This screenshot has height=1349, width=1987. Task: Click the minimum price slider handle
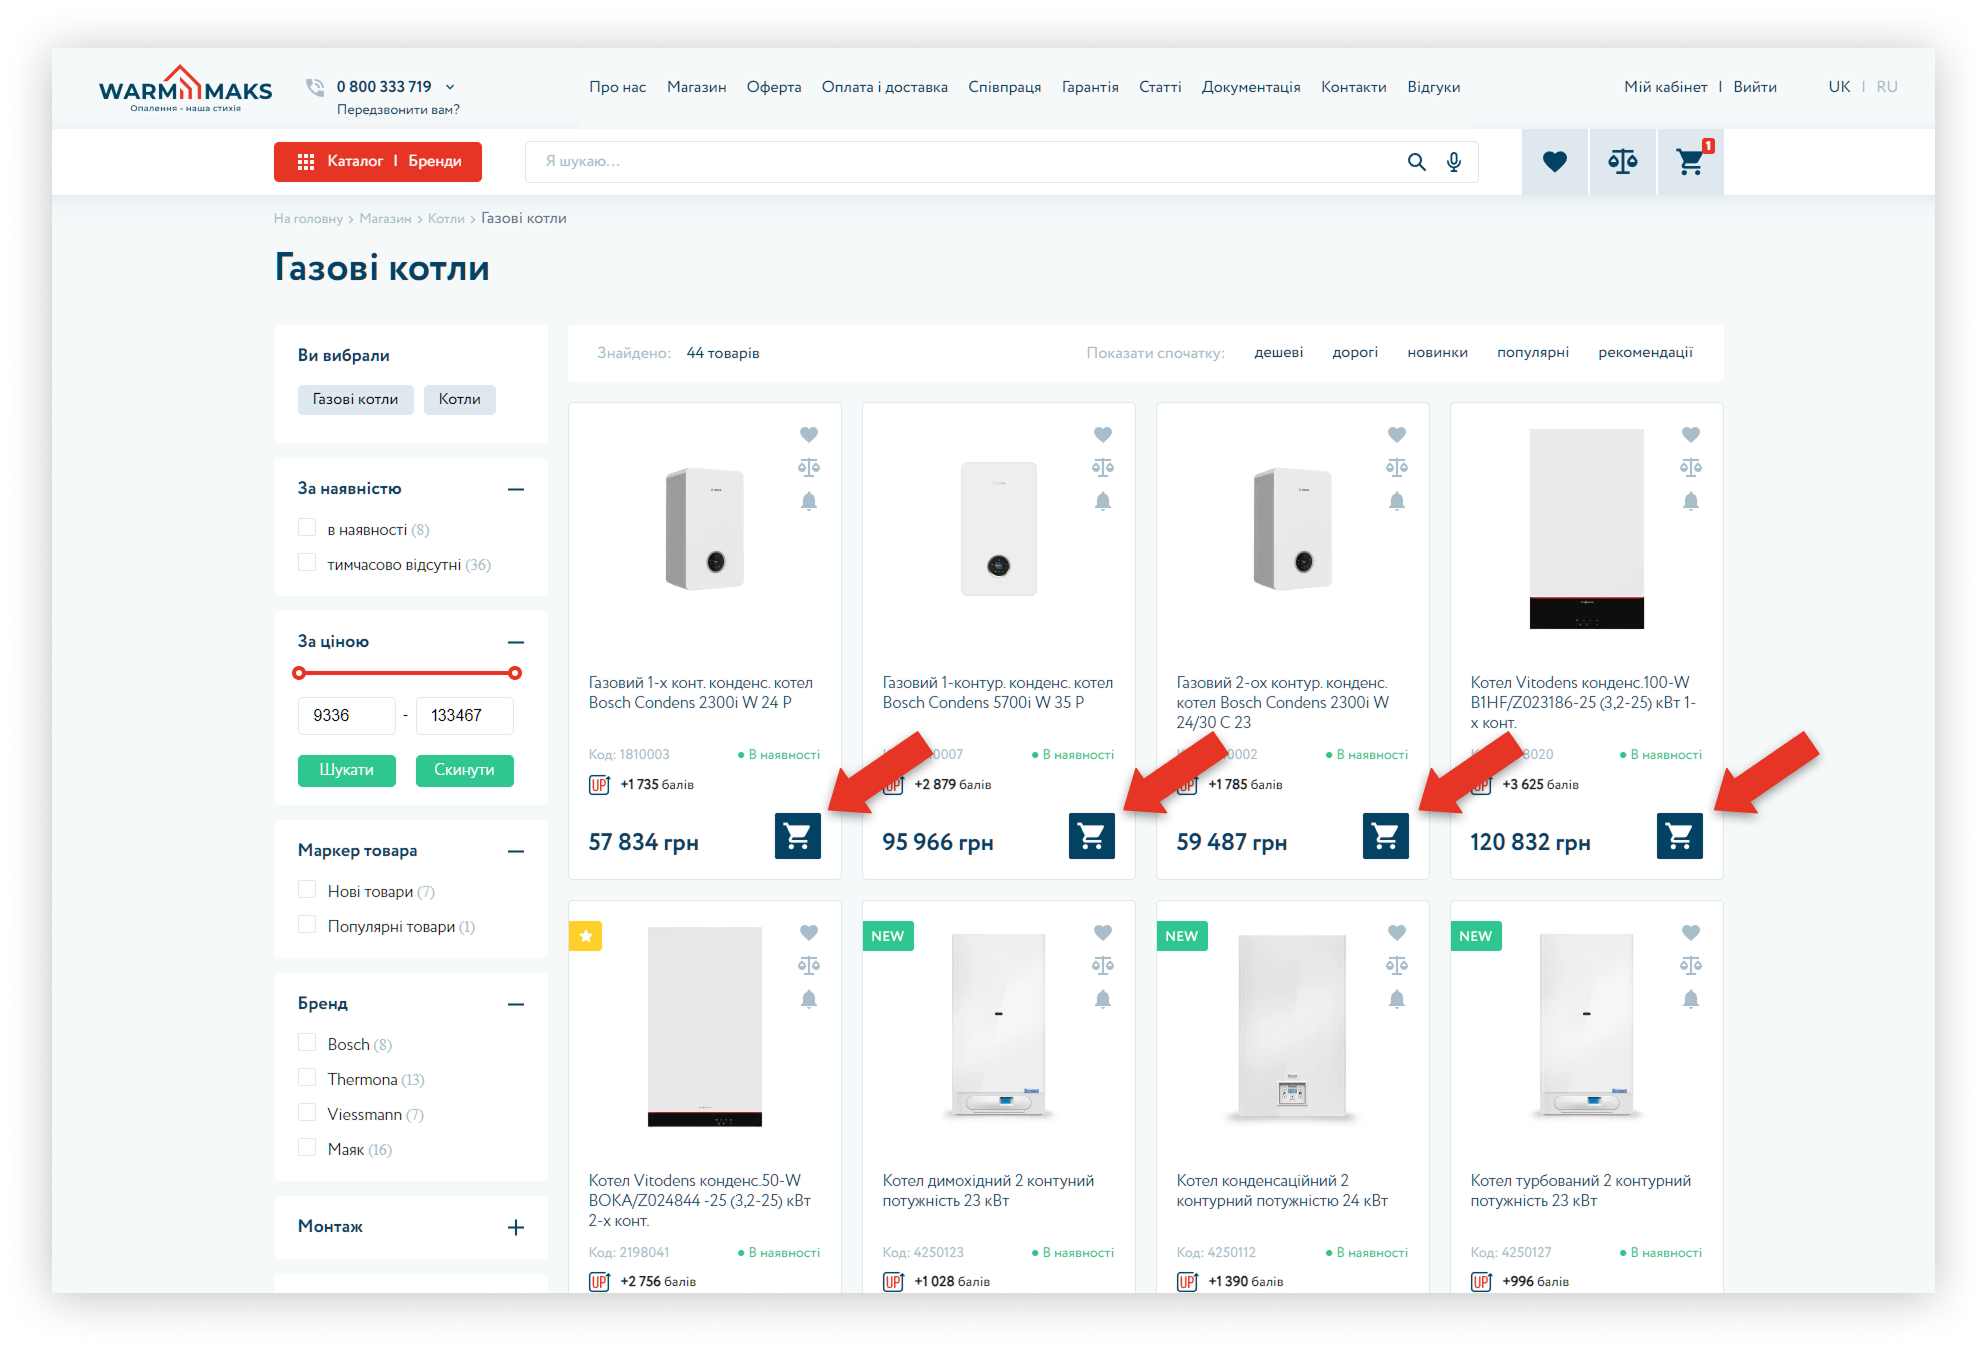[x=299, y=673]
